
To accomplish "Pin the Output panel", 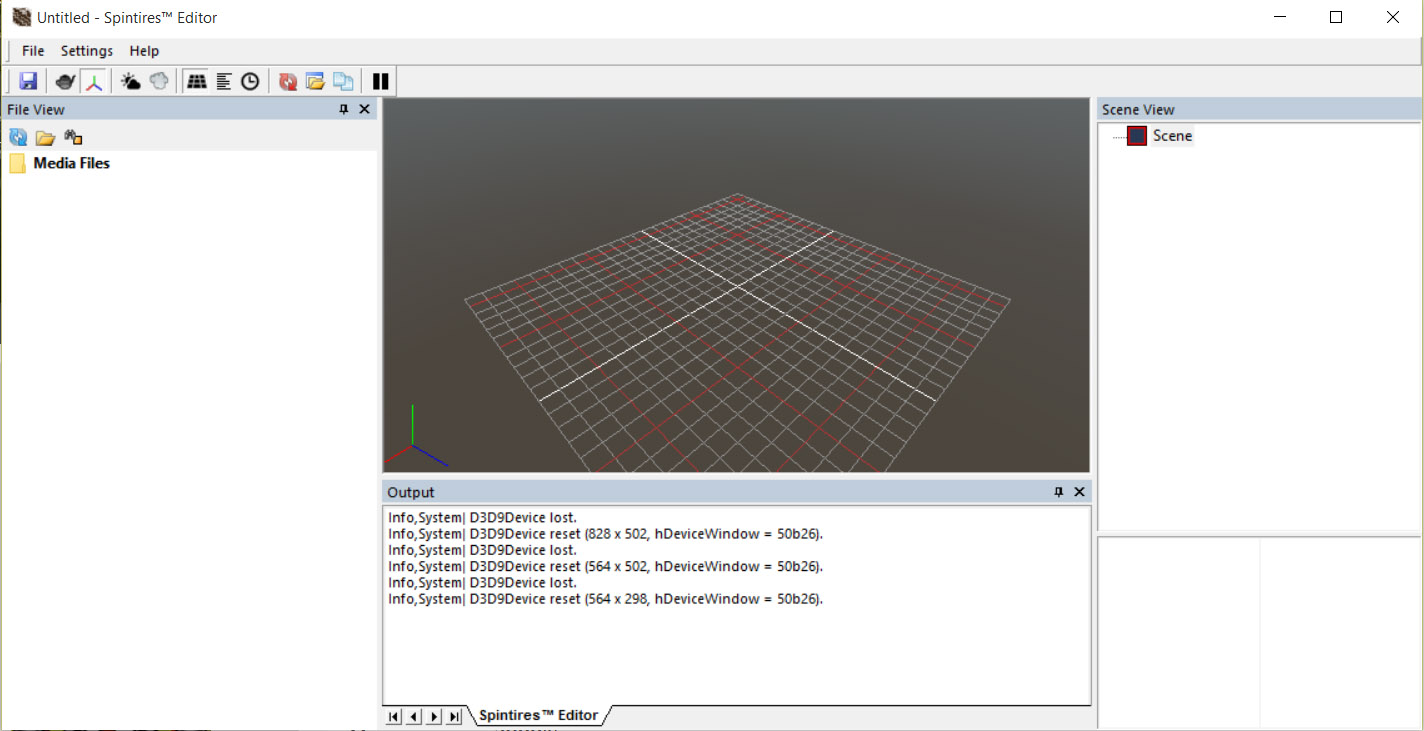I will click(1059, 492).
